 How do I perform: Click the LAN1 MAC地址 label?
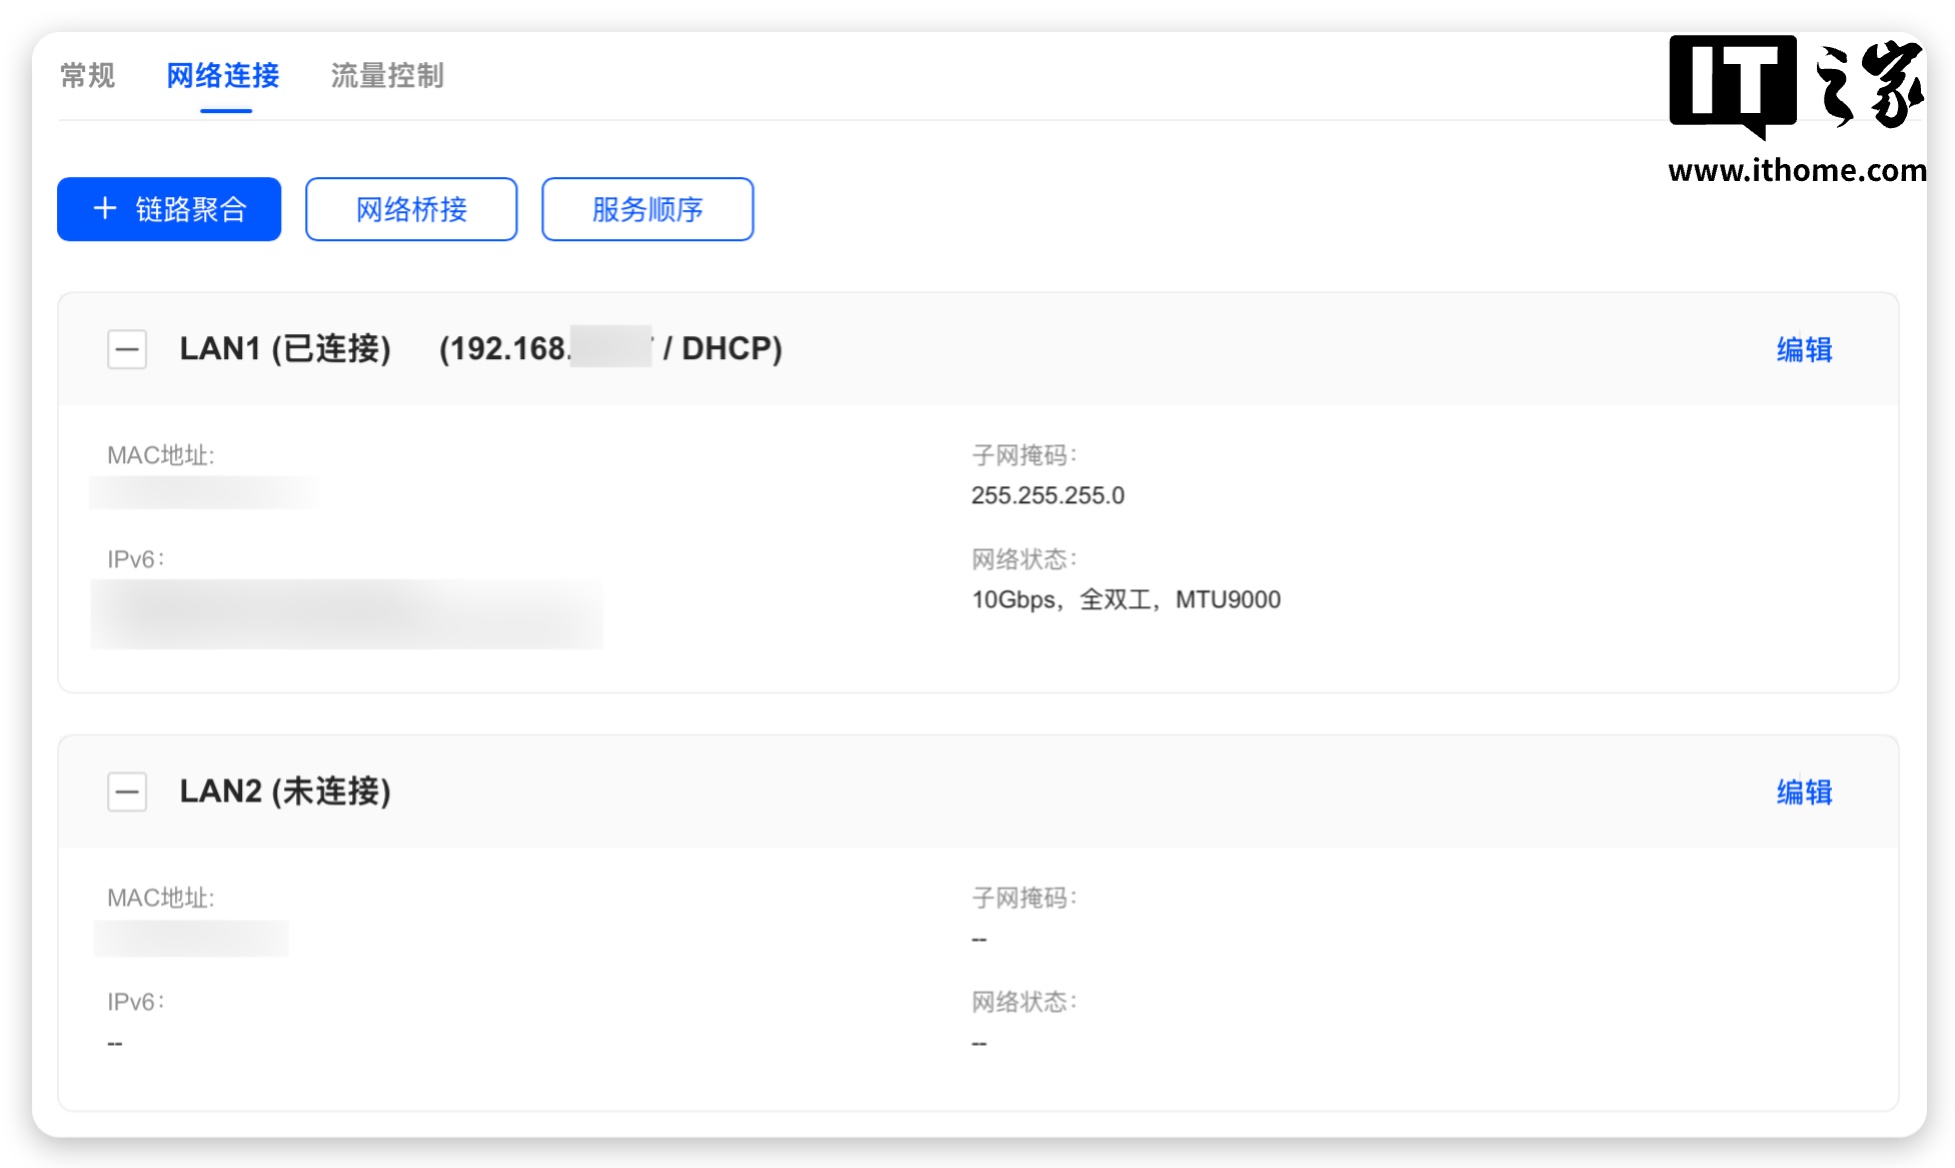pyautogui.click(x=161, y=455)
